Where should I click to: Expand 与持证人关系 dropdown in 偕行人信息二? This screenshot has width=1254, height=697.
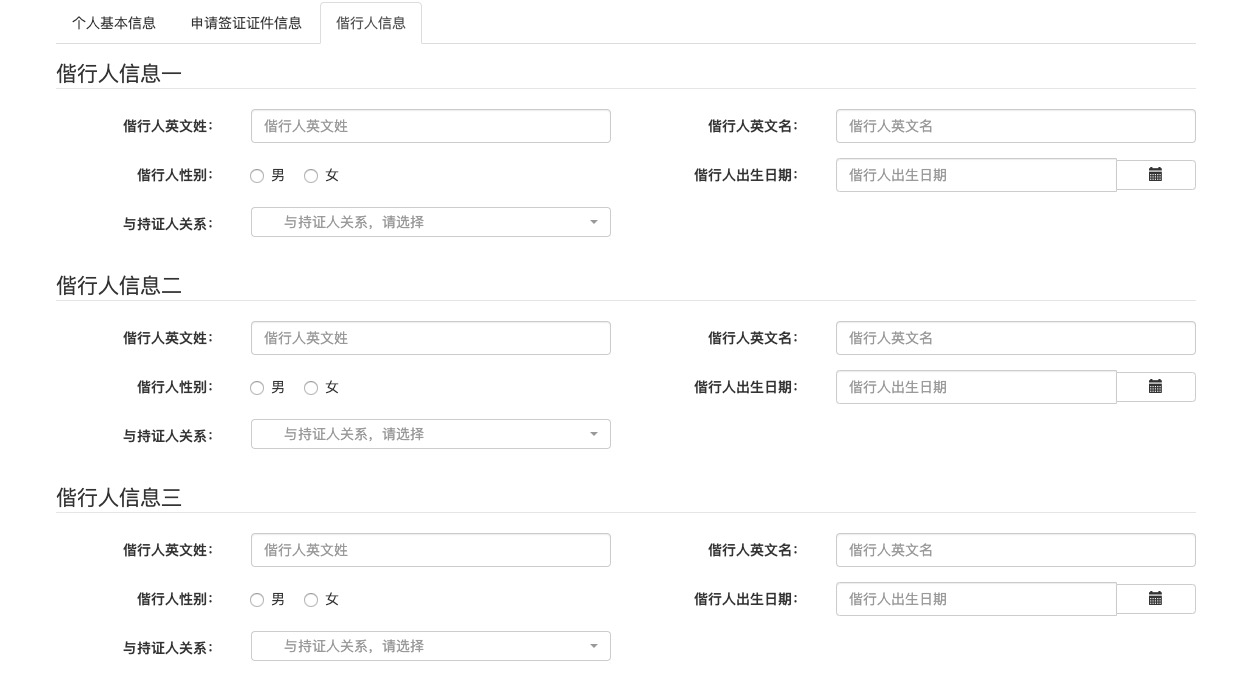[x=430, y=434]
